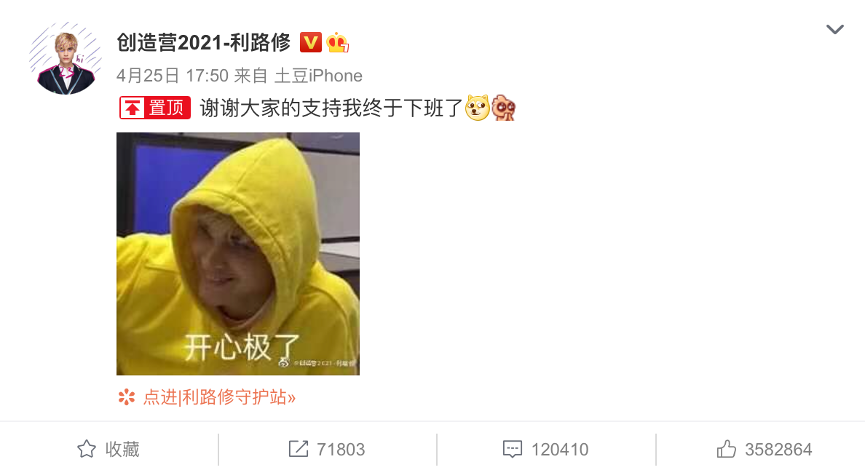Image resolution: width=866 pixels, height=470 pixels.
Task: Click the crown membership badge icon
Action: coord(337,43)
